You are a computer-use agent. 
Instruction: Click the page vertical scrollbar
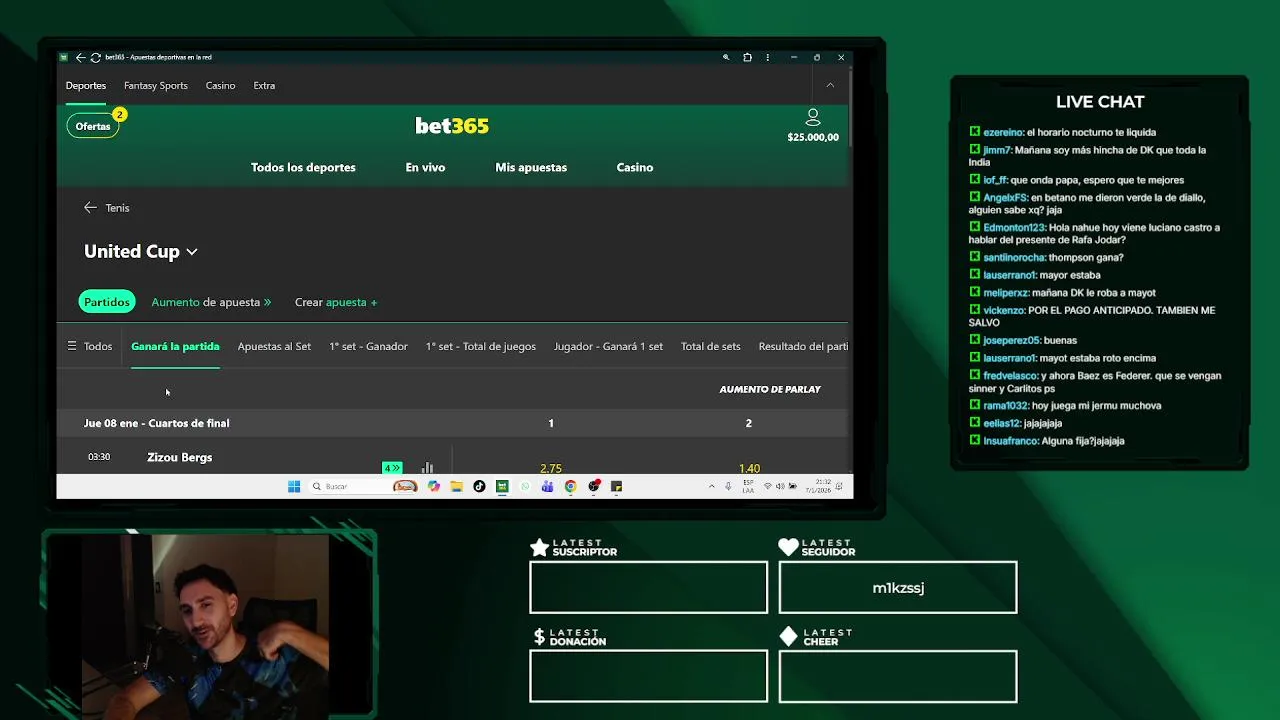[850, 110]
